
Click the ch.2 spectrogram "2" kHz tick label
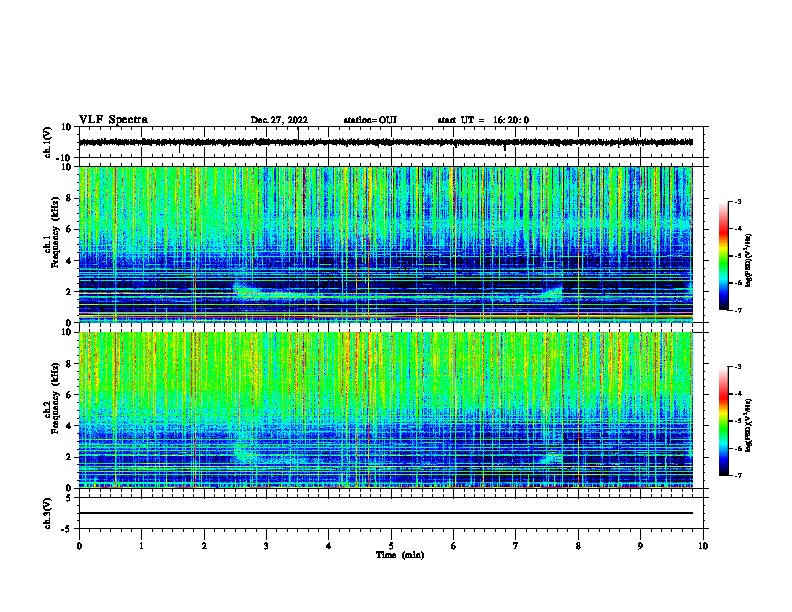tap(70, 457)
